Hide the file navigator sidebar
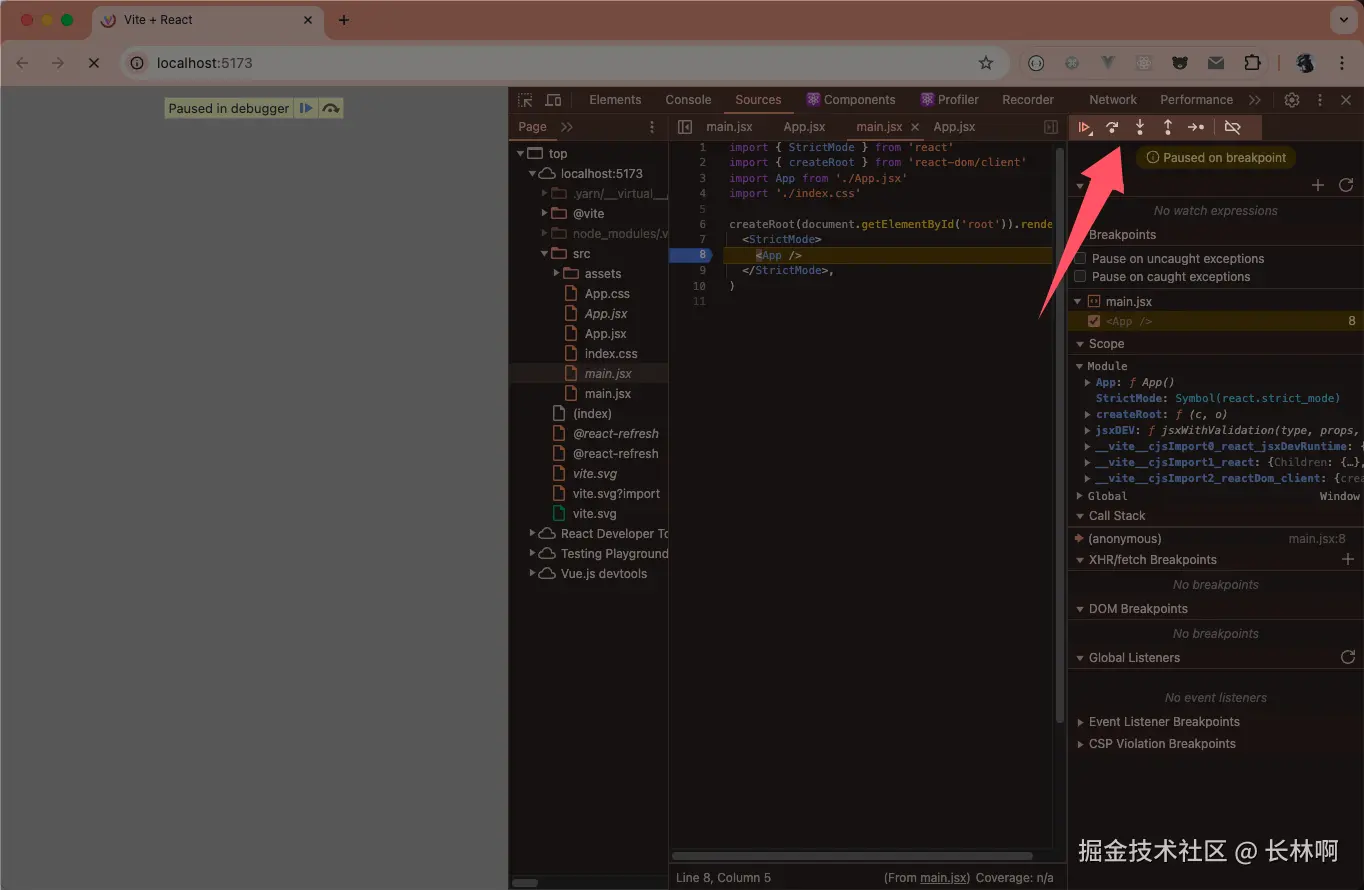 pyautogui.click(x=685, y=127)
